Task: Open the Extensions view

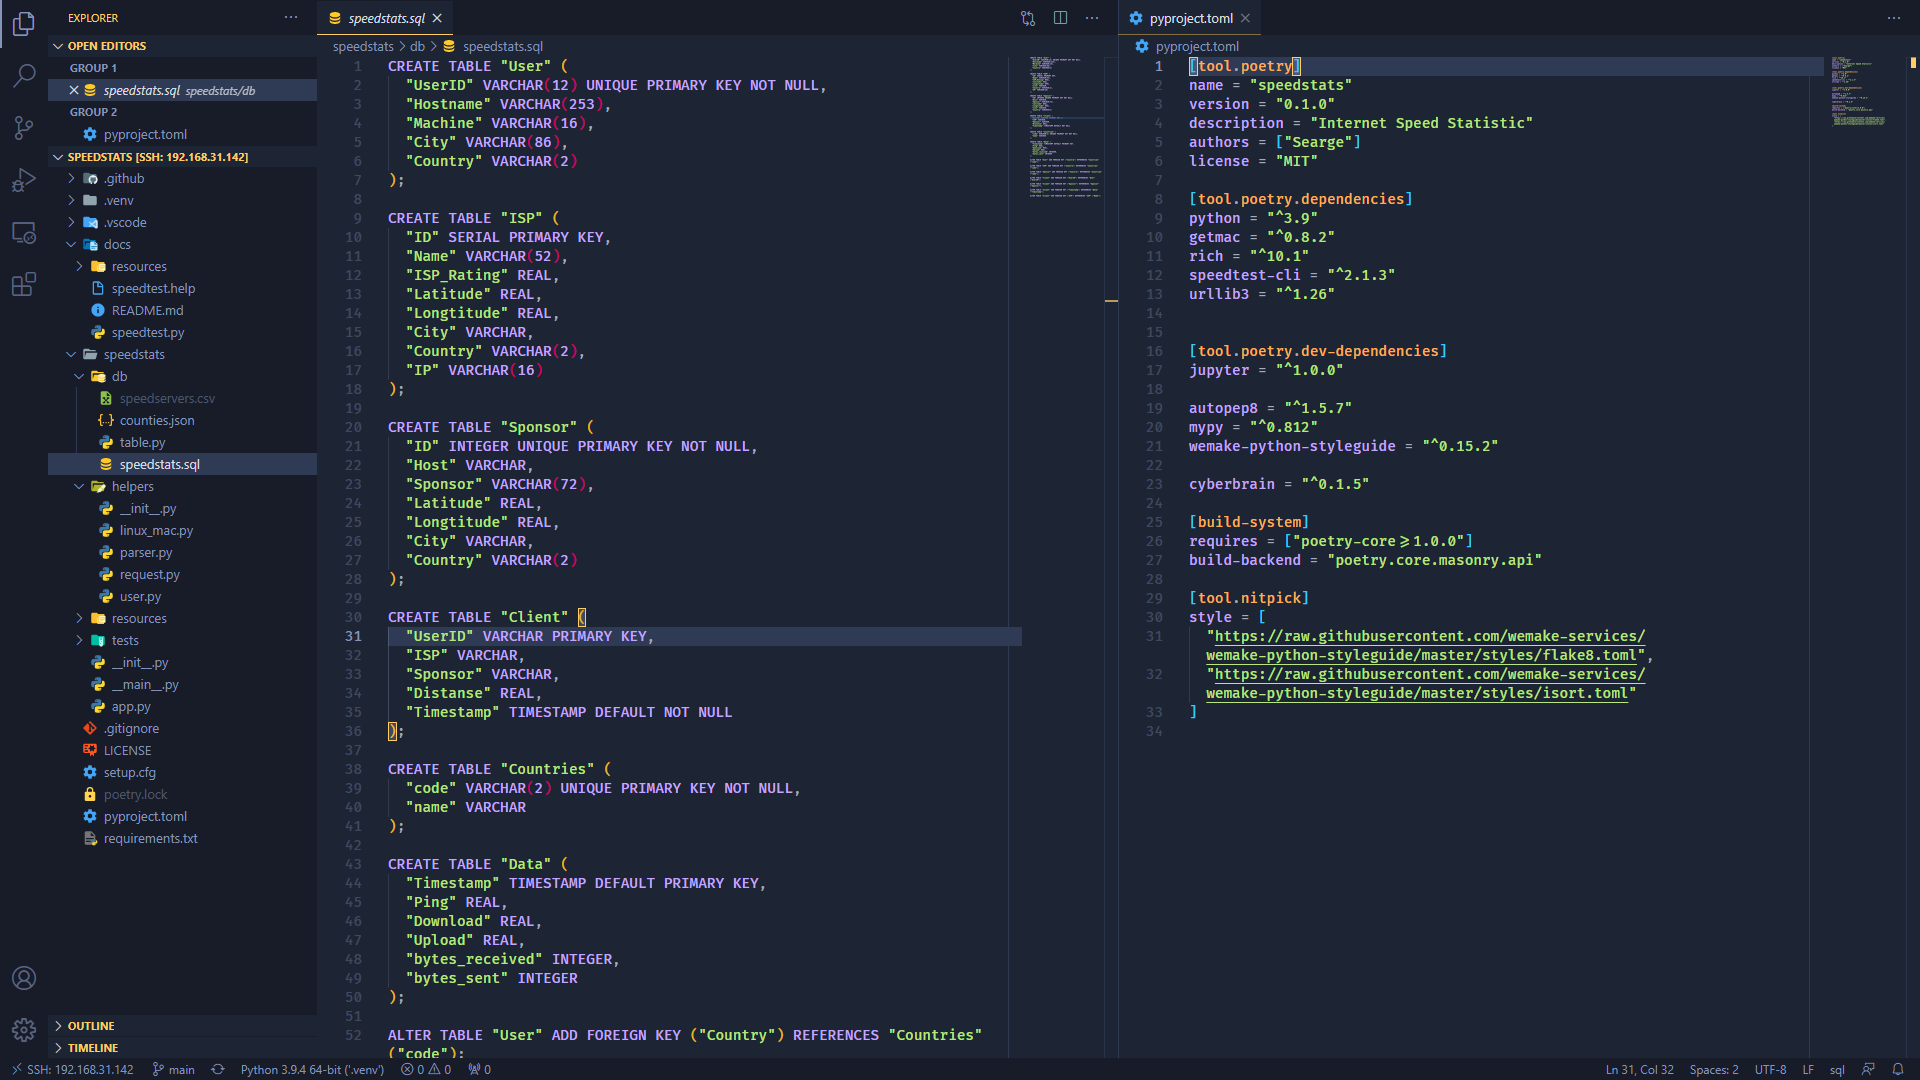Action: (x=24, y=285)
